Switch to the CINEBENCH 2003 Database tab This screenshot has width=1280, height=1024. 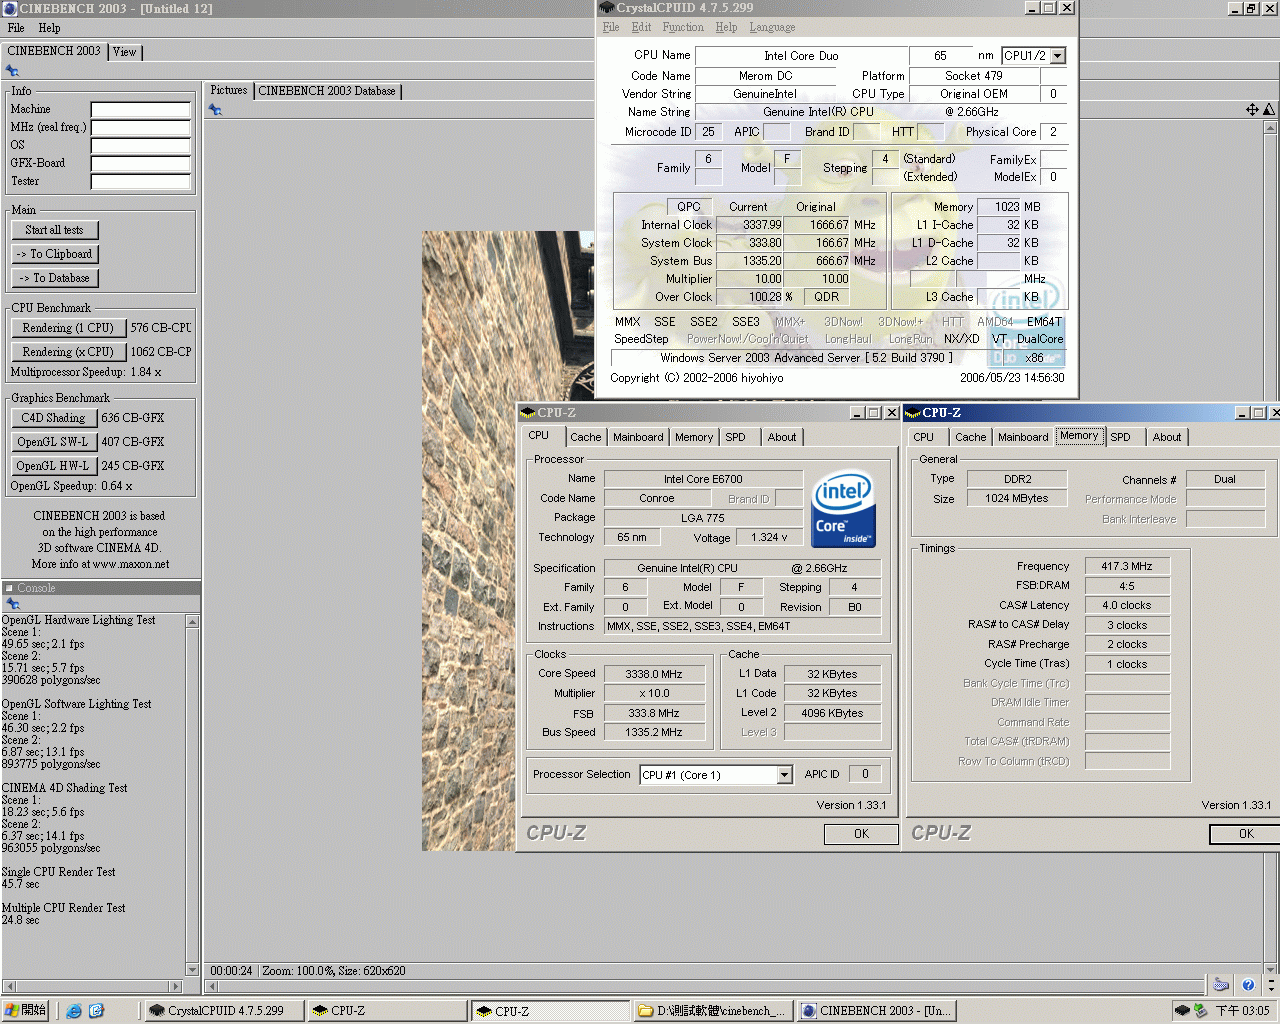pos(327,91)
